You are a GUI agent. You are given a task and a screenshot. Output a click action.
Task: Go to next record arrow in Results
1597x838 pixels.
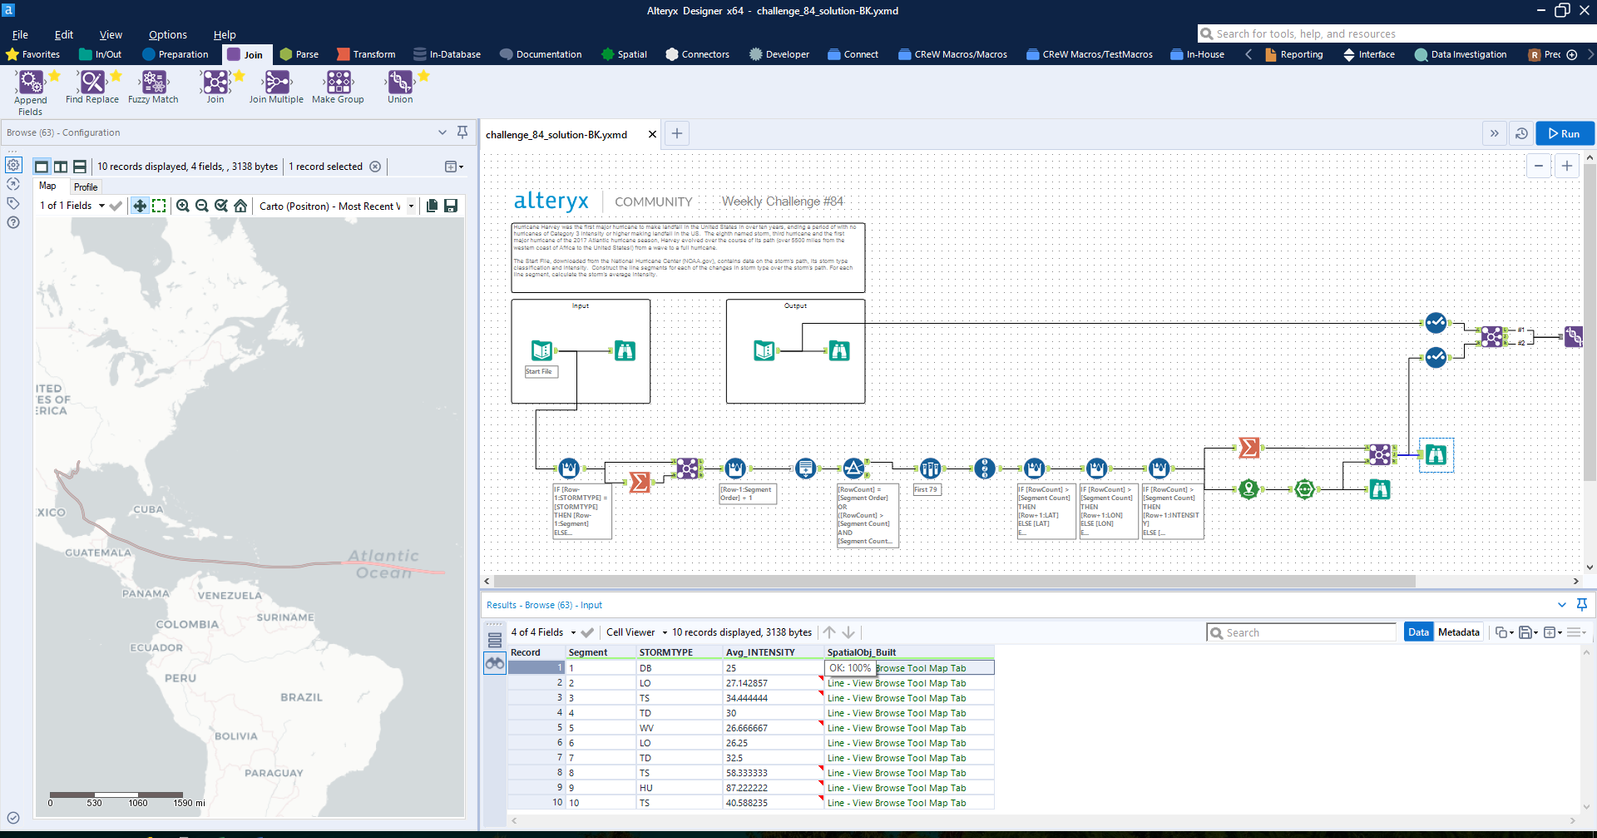click(848, 632)
